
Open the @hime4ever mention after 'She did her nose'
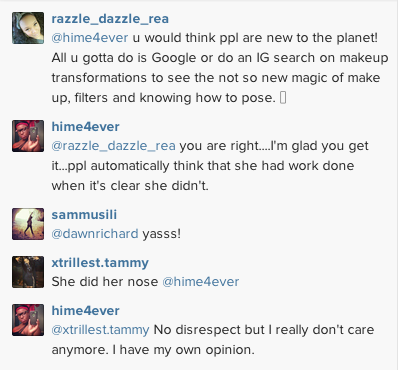pos(201,282)
